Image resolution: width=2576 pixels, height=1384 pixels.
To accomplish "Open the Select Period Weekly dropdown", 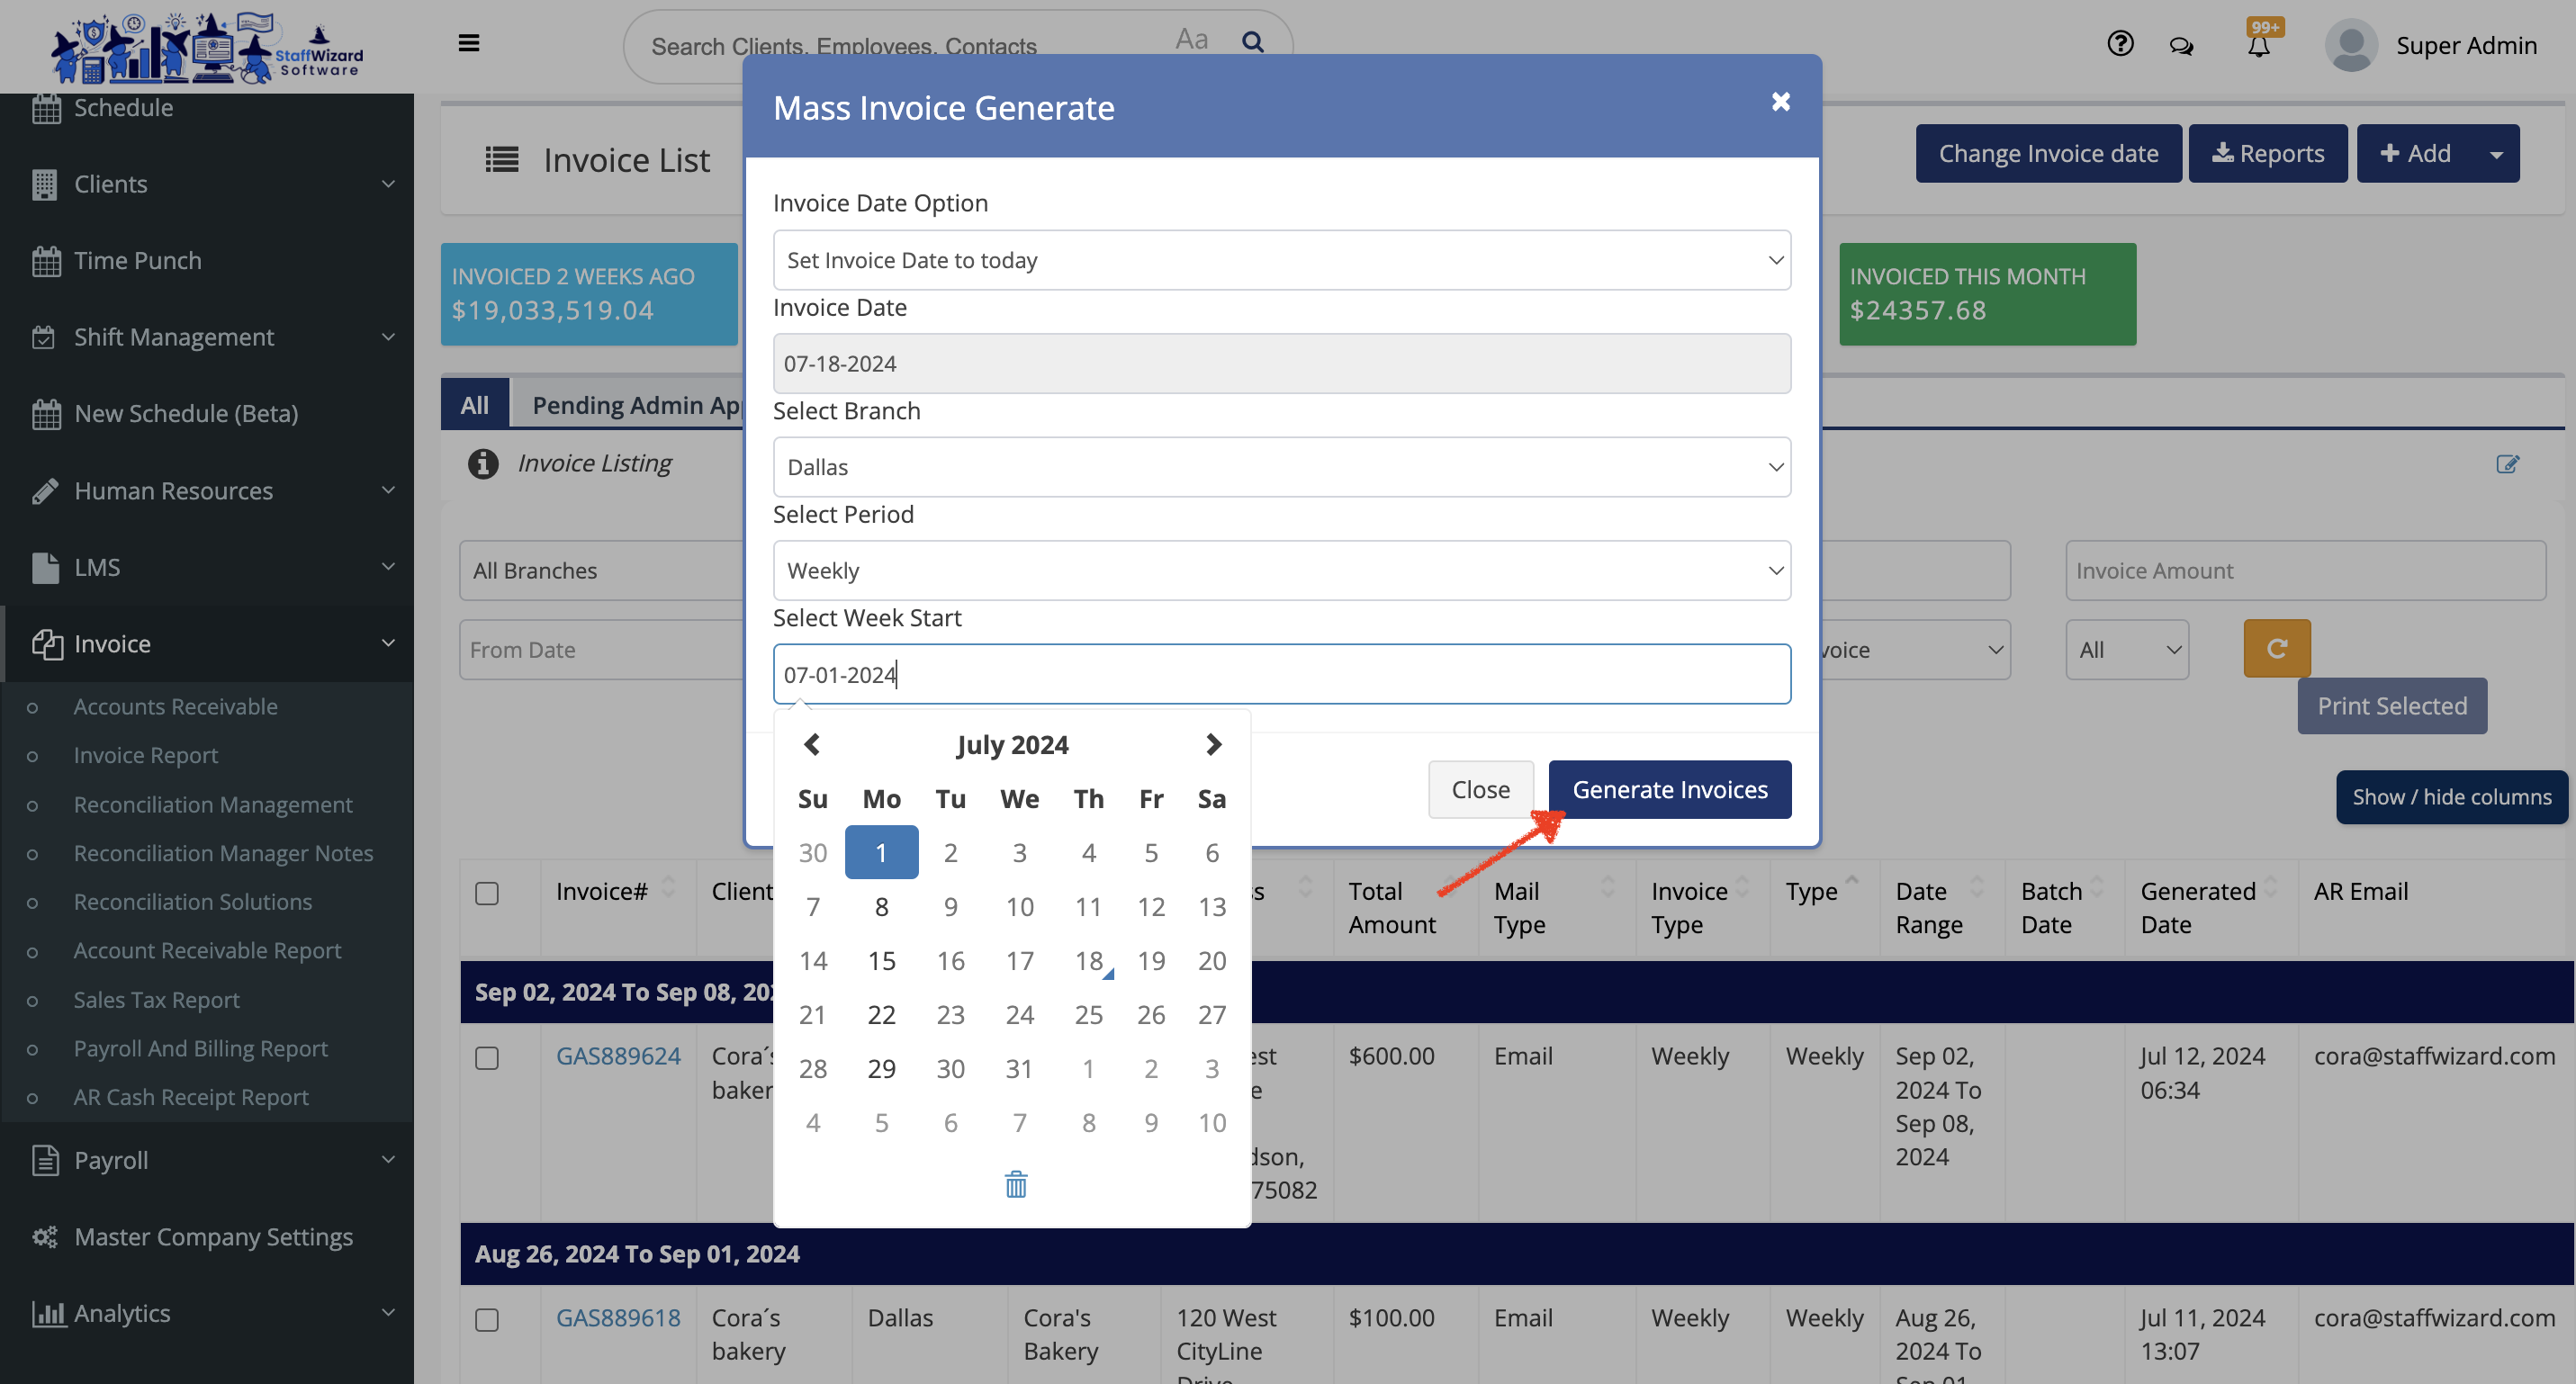I will click(x=1281, y=571).
